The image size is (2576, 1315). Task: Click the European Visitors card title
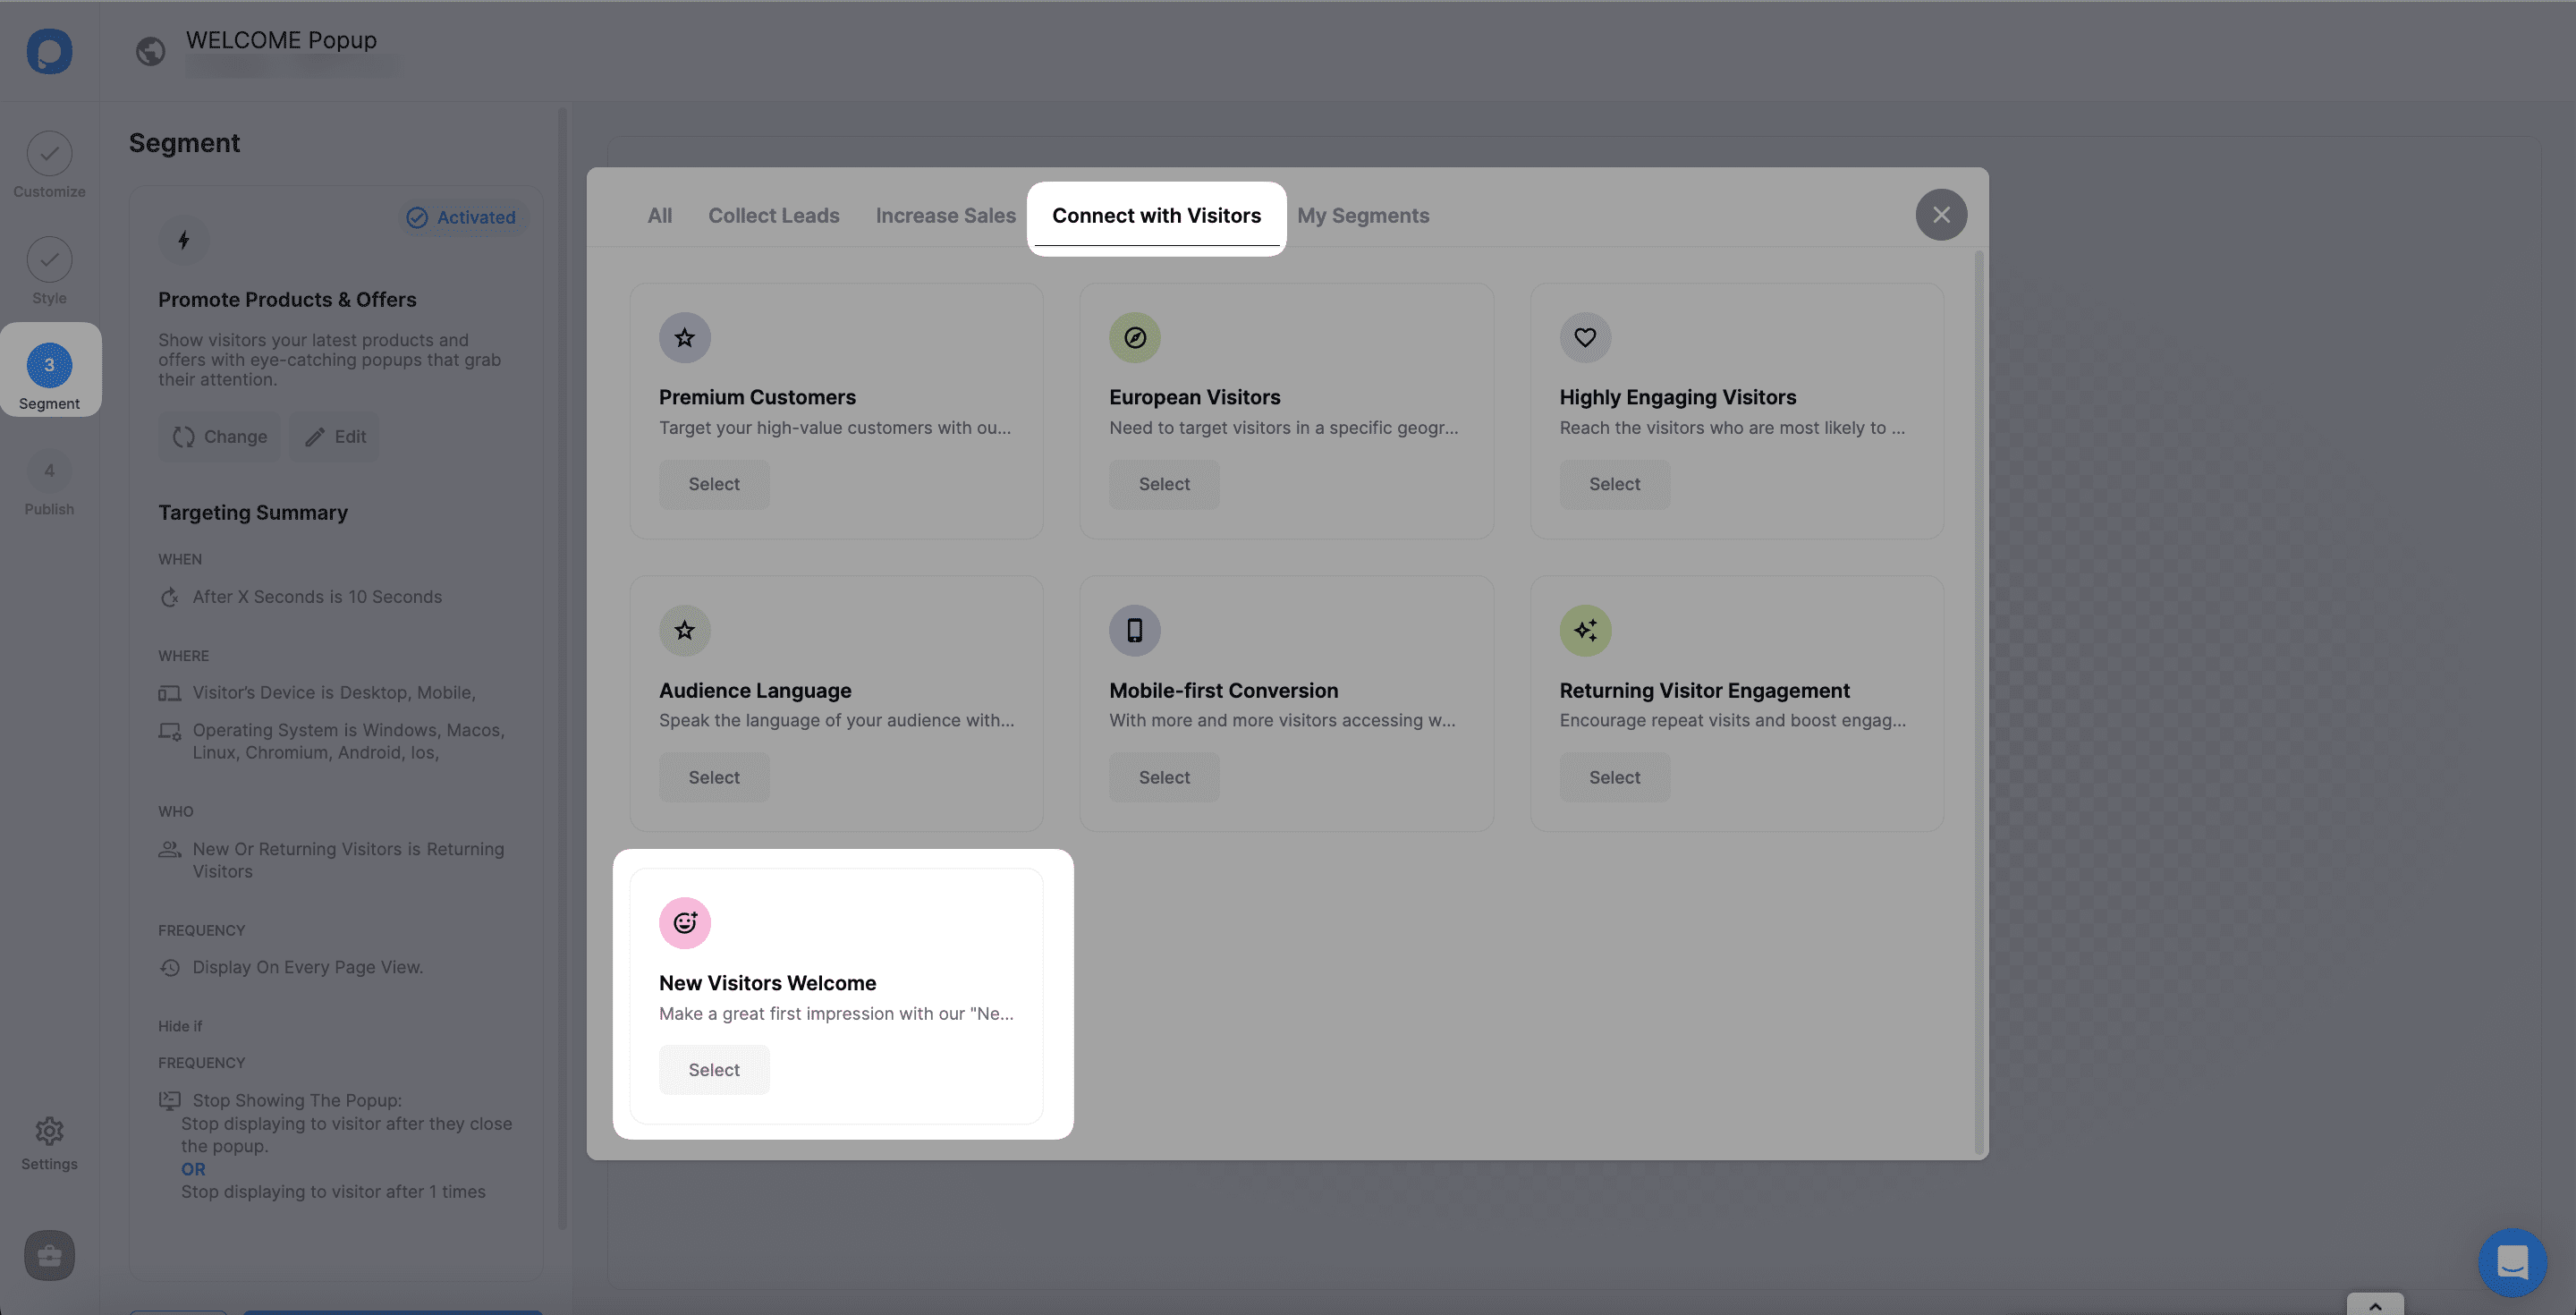1194,397
